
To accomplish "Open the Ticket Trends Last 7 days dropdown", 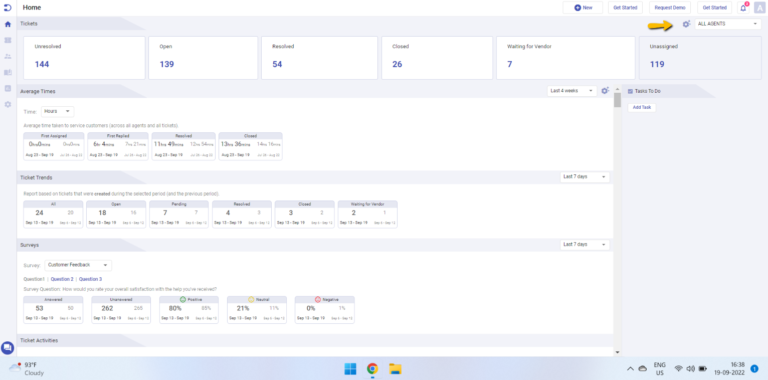I will tap(585, 177).
